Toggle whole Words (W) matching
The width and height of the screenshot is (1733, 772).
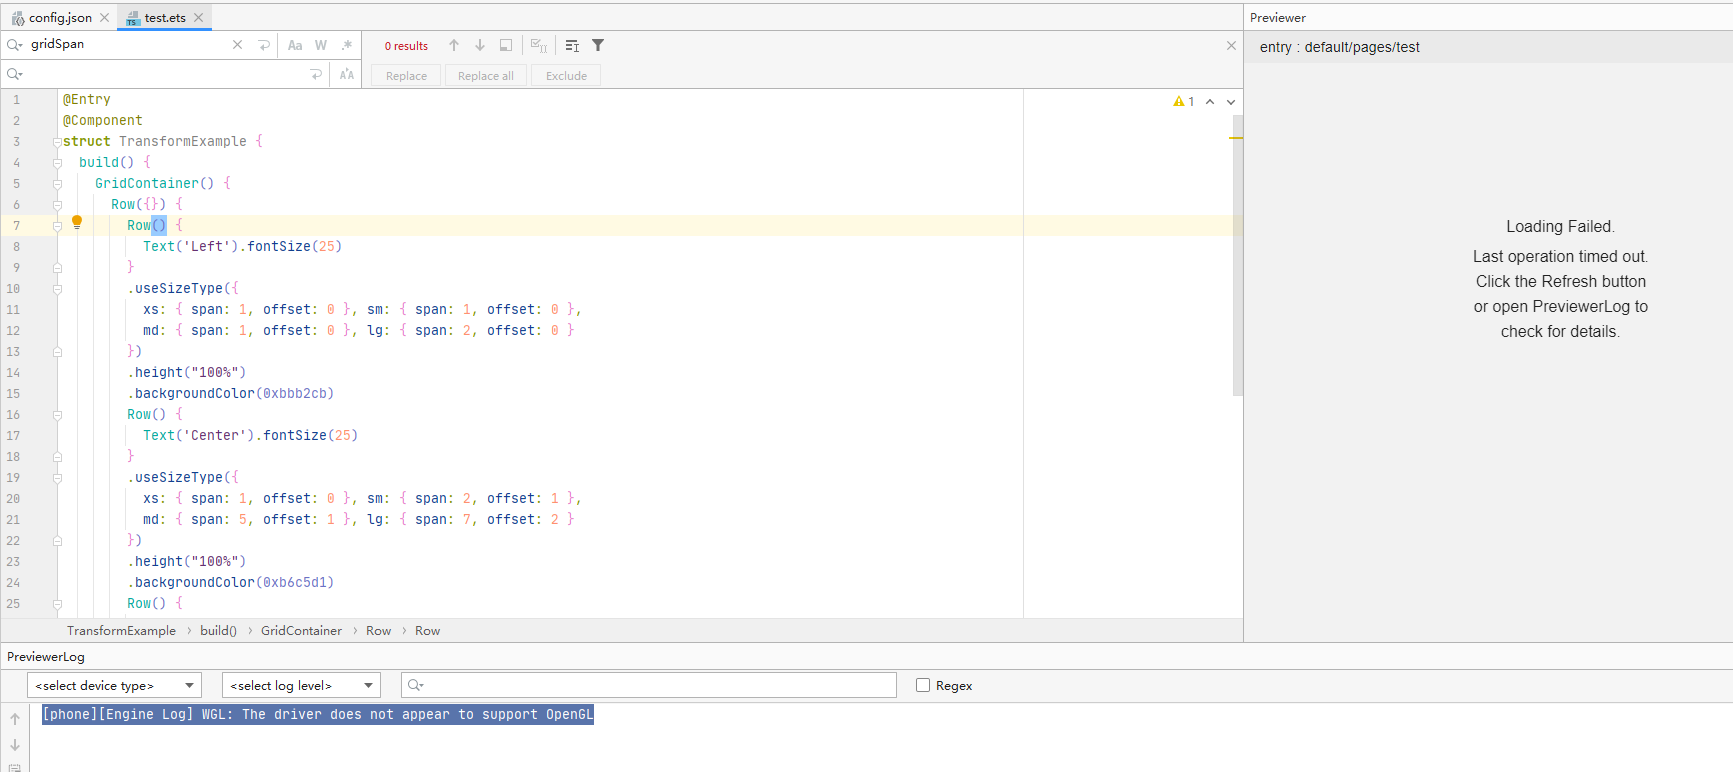(321, 45)
